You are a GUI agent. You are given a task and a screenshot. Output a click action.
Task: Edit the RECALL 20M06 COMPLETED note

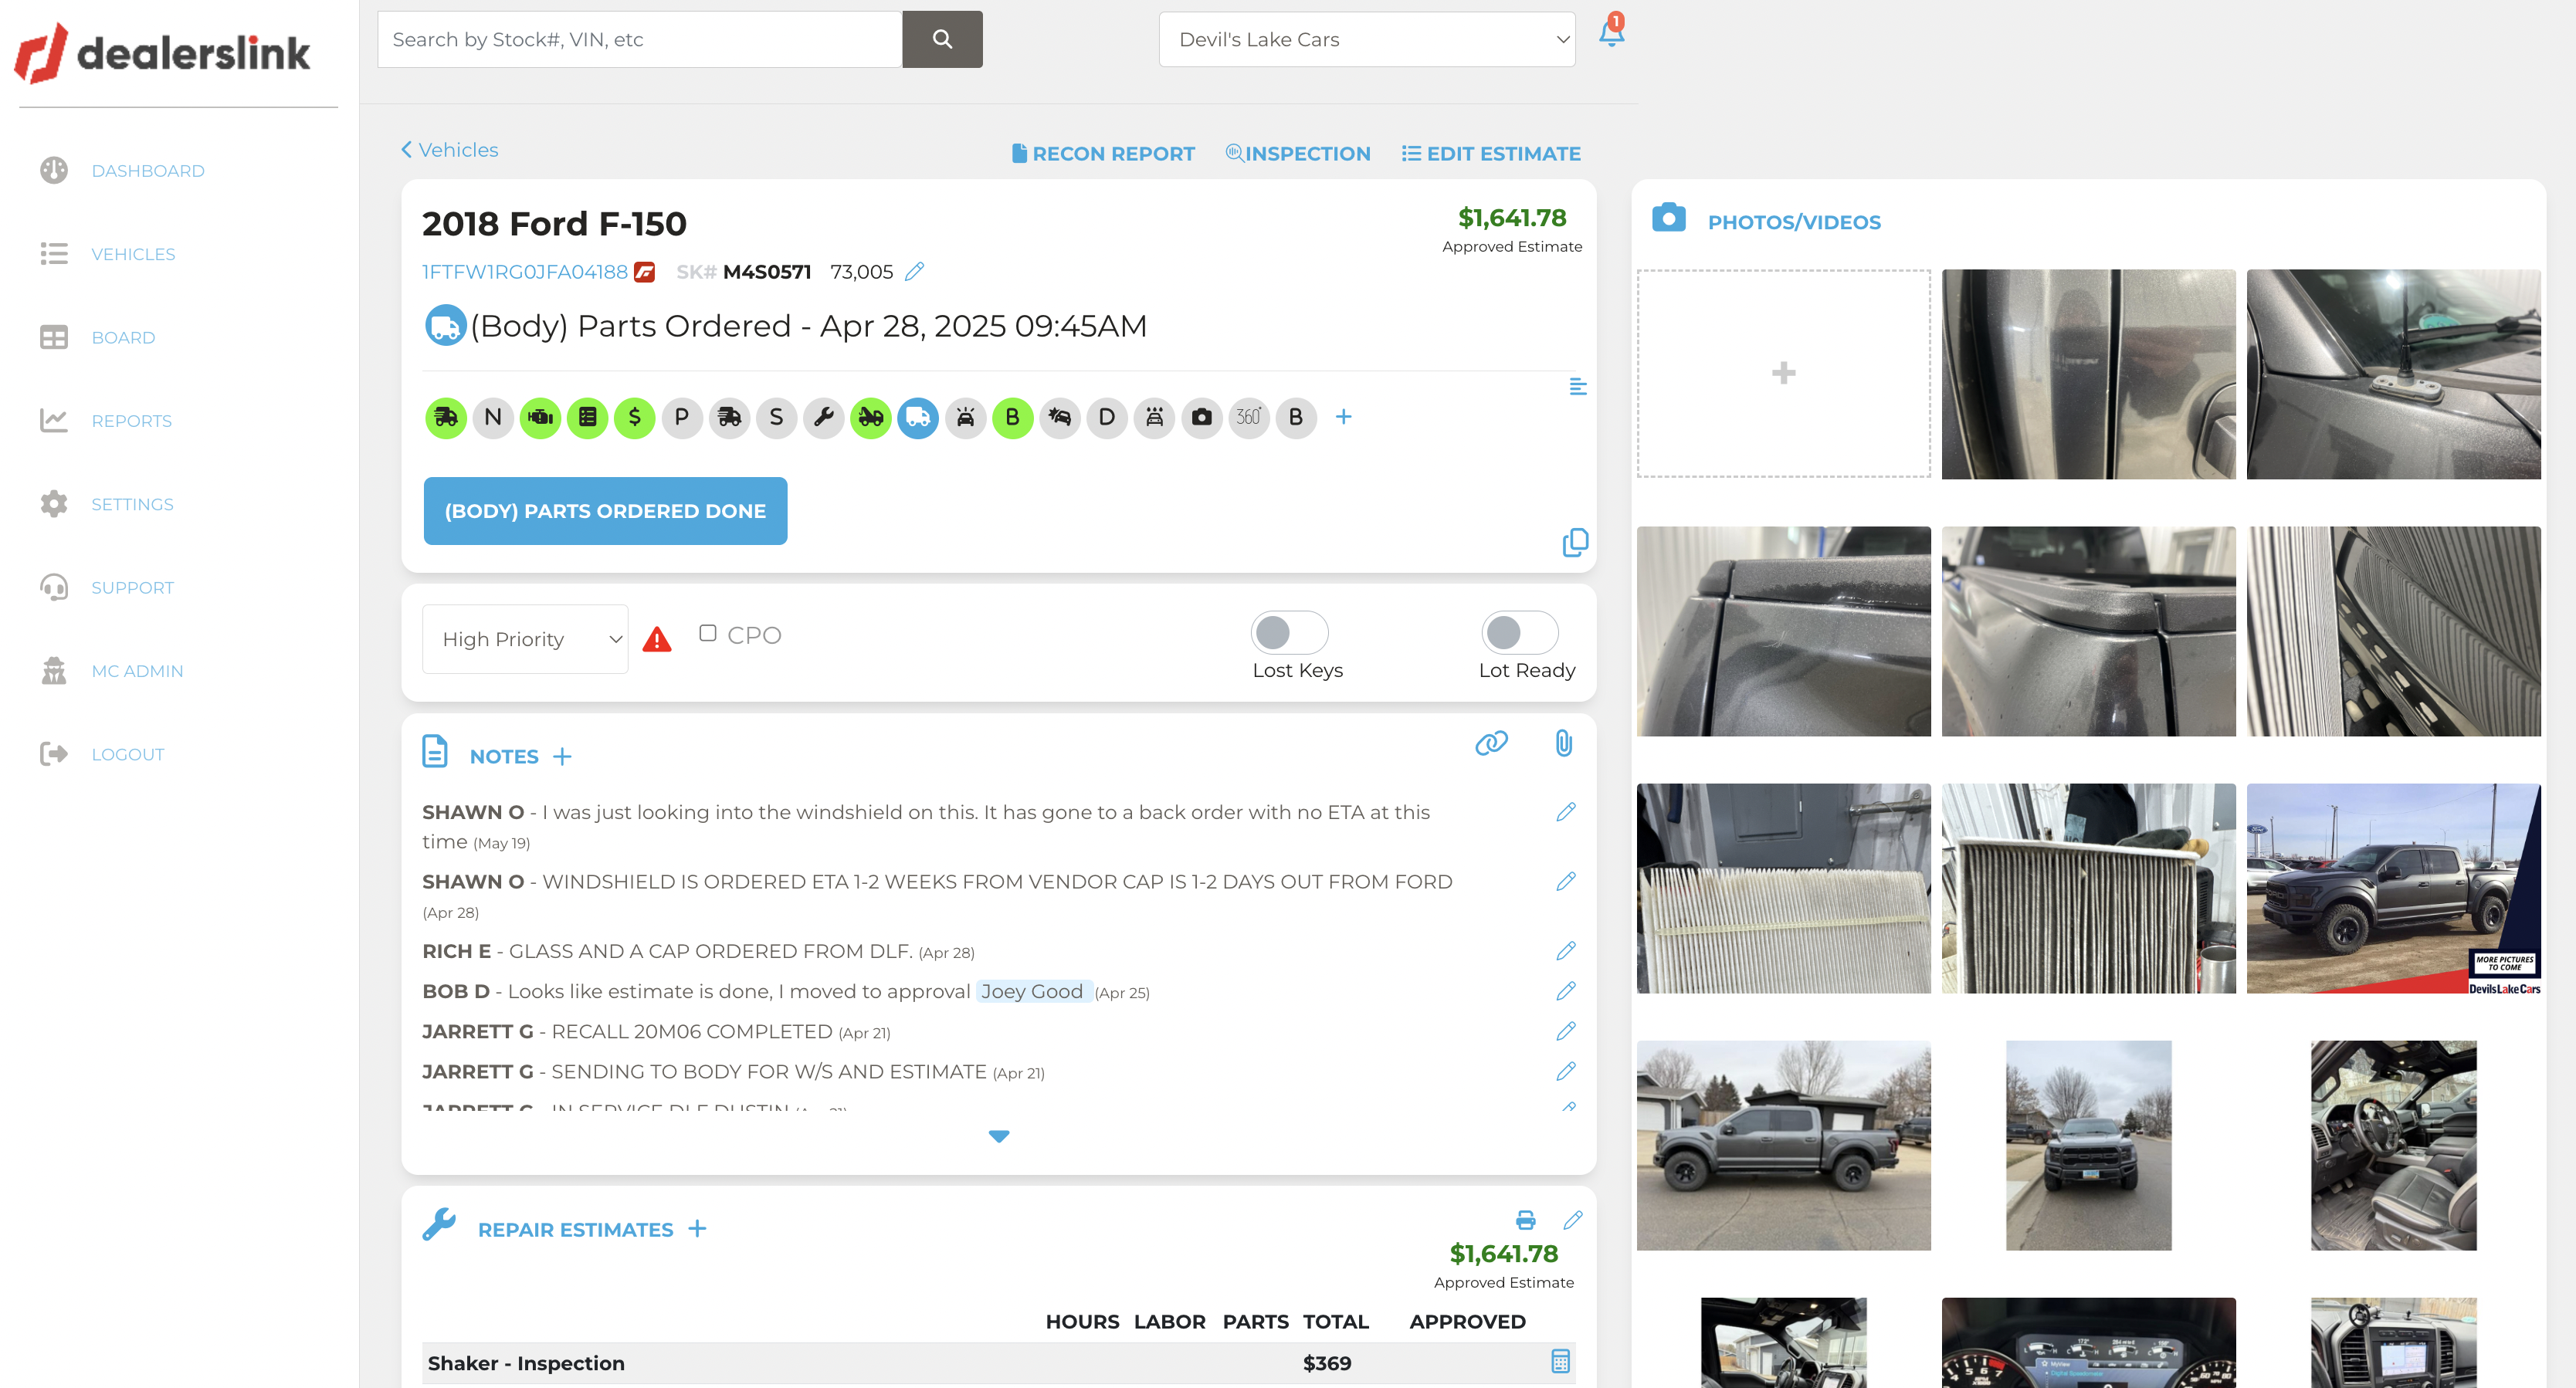[1566, 1031]
